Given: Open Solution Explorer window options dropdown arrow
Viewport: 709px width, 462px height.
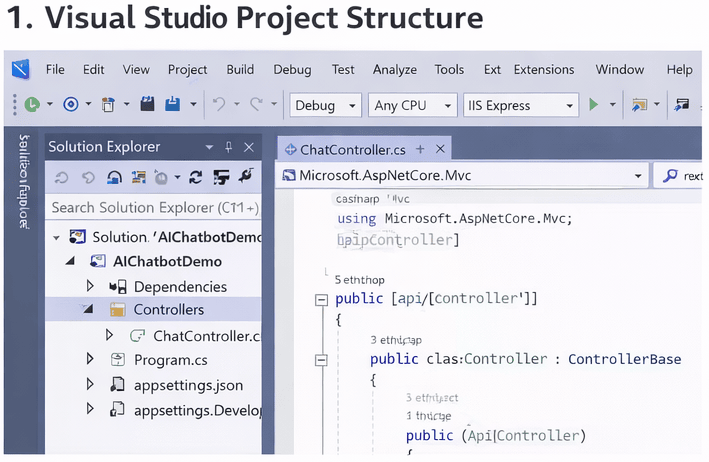Looking at the screenshot, I should coord(209,147).
